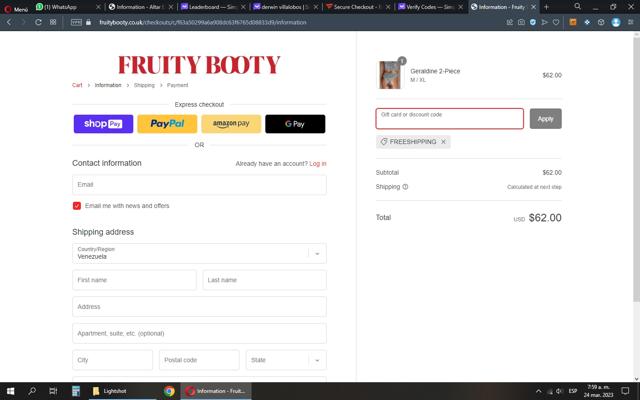
Task: Pay with Shop Pay button
Action: pos(103,124)
